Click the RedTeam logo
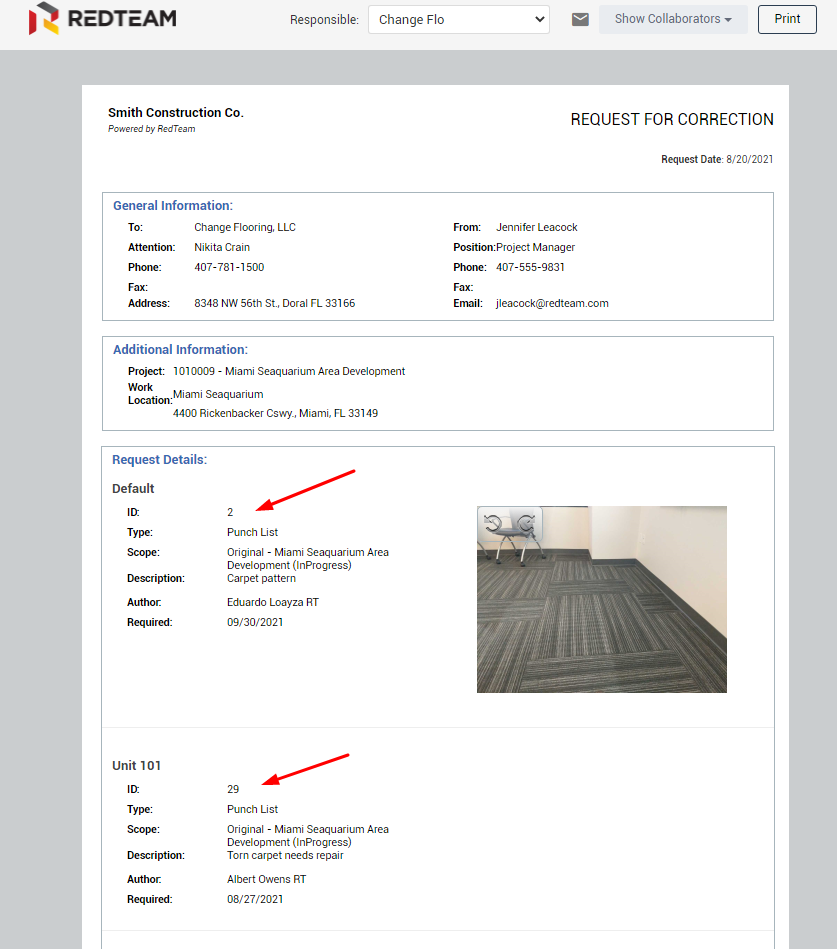 tap(102, 19)
